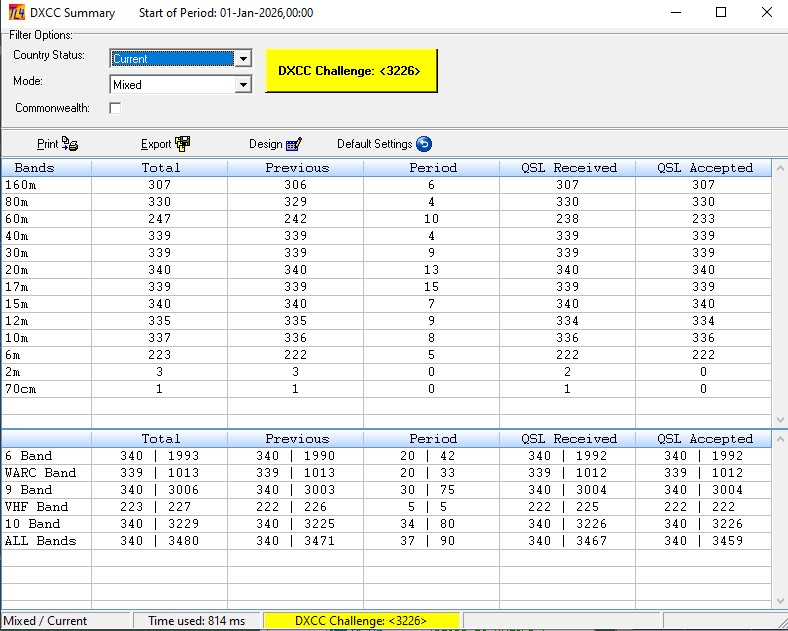Viewport: 788px width, 631px height.
Task: Click the 60m Total value 247
Action: pyautogui.click(x=159, y=219)
